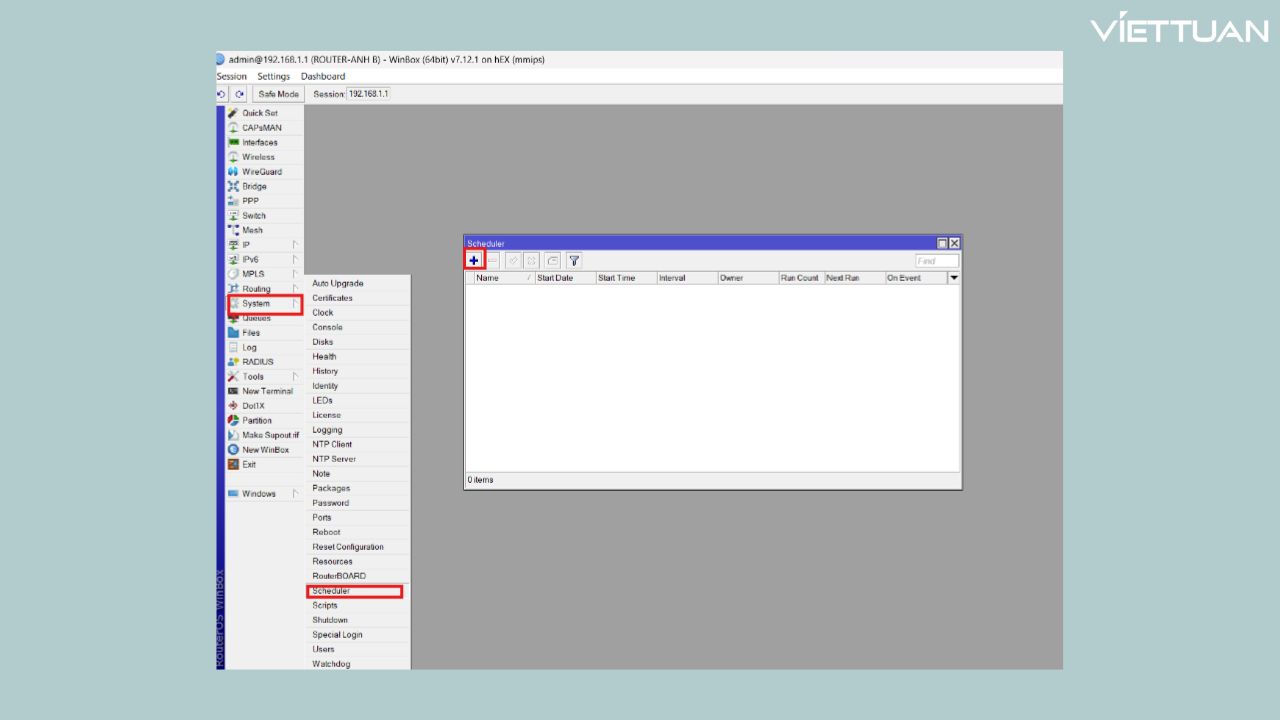Click the Find field in Scheduler window

point(936,261)
